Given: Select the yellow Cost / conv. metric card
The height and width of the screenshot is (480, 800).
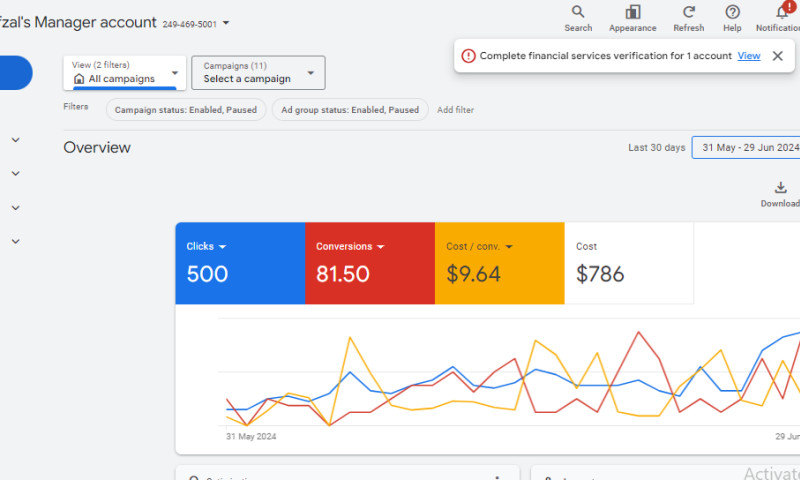Looking at the screenshot, I should pos(500,263).
